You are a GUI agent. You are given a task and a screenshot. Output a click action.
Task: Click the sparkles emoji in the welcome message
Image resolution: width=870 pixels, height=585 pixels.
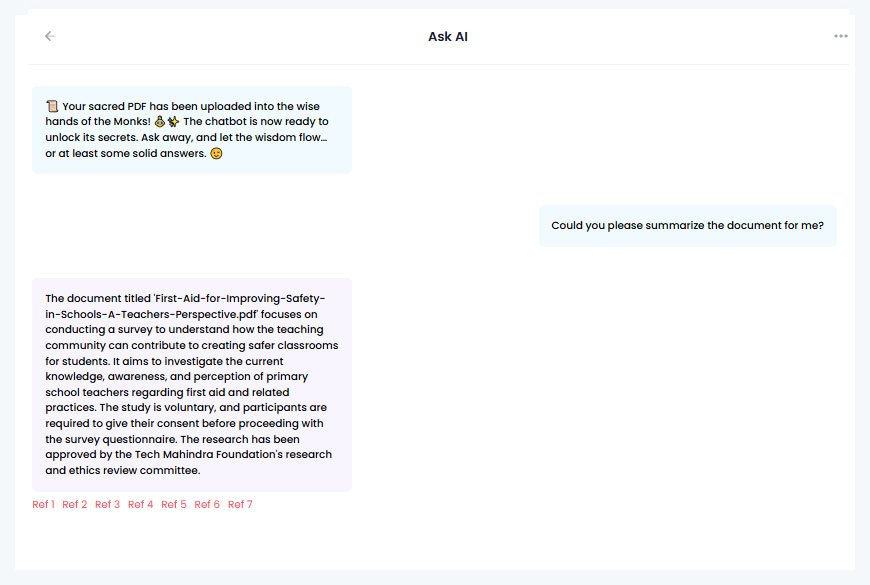(x=173, y=121)
